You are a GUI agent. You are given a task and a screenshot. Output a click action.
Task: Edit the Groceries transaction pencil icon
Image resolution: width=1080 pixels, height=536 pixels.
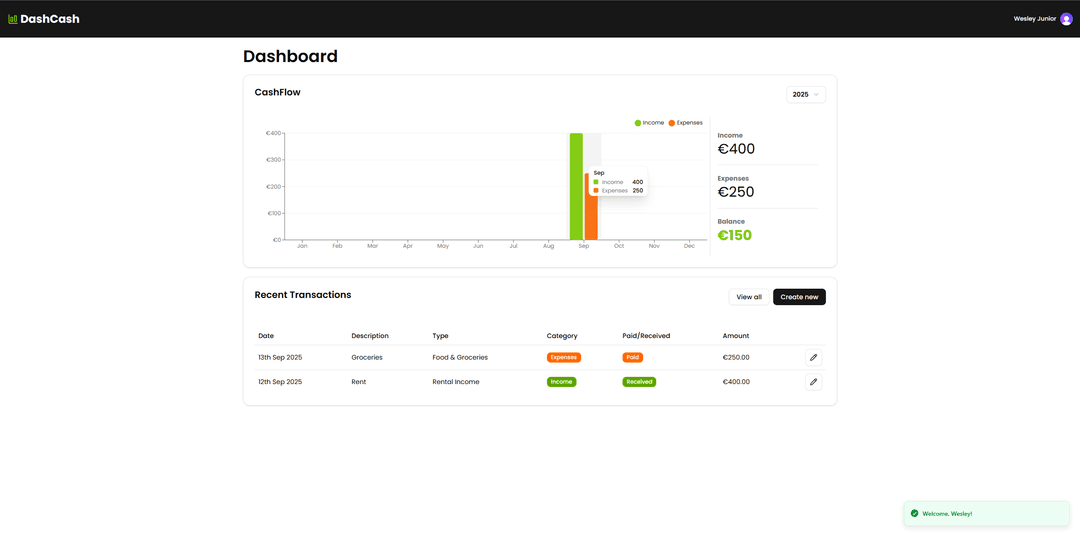[x=813, y=357]
